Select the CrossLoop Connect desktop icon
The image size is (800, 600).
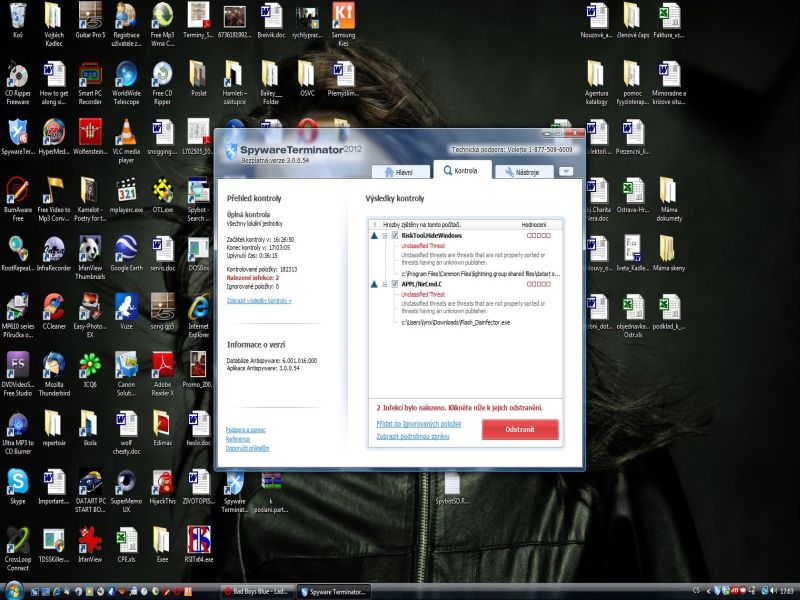pos(17,549)
